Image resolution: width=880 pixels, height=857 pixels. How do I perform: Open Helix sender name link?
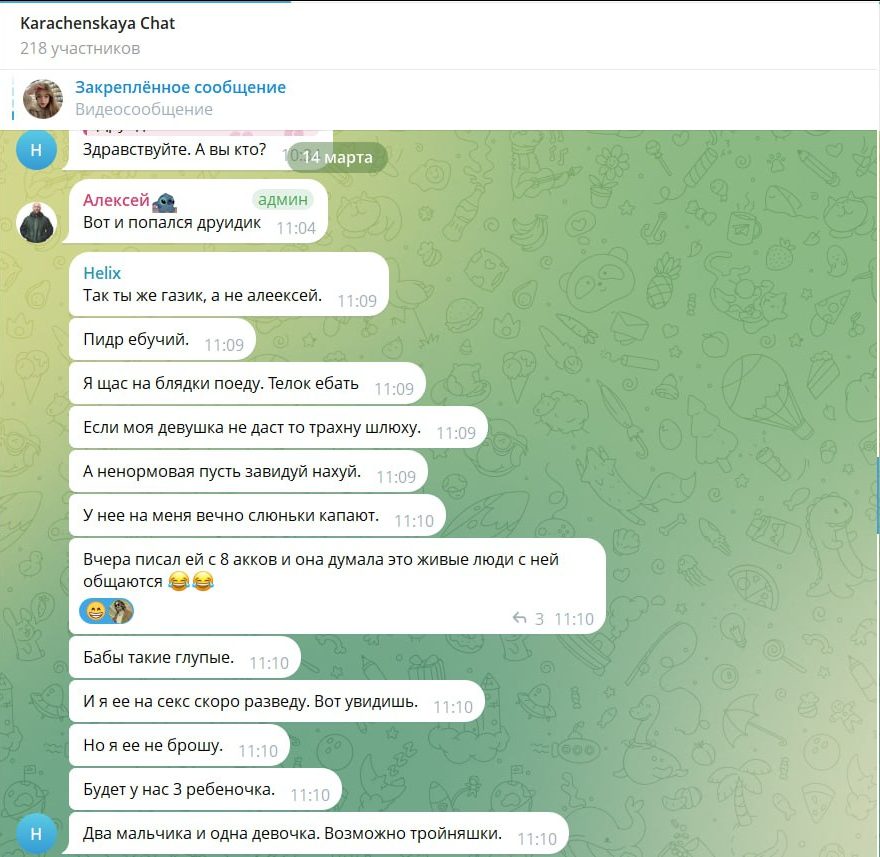tap(102, 273)
